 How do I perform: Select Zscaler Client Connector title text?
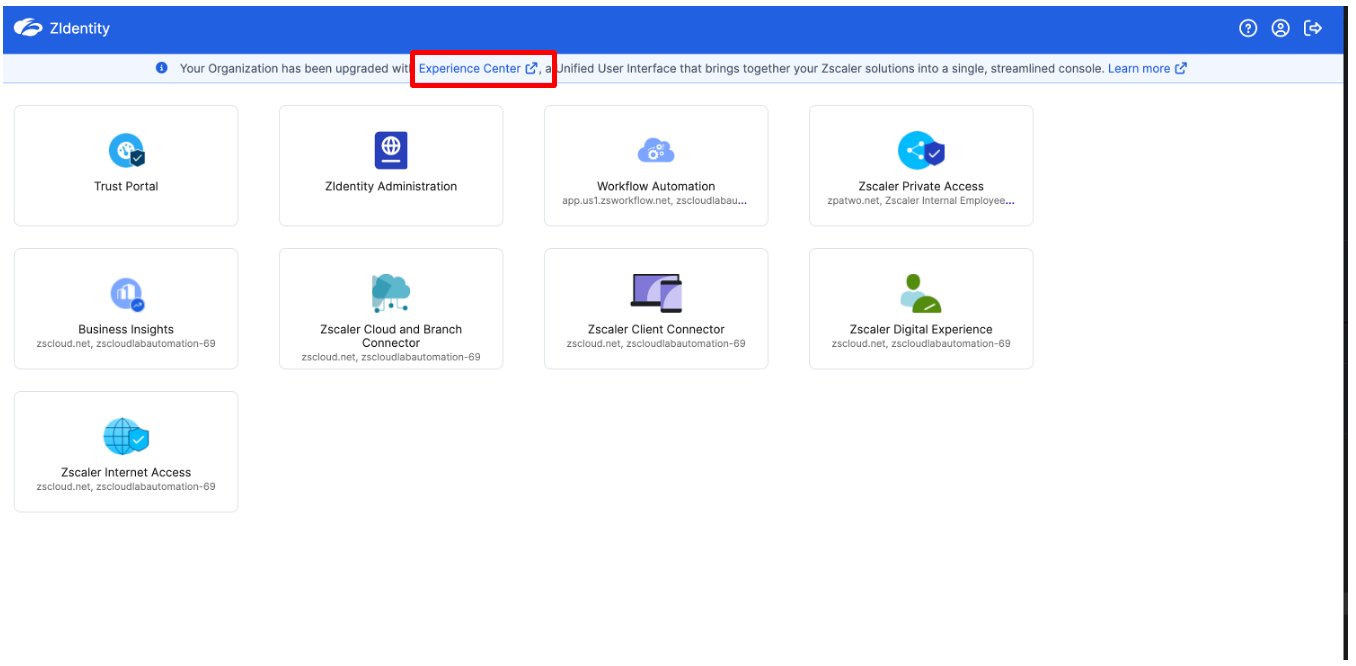click(x=656, y=329)
